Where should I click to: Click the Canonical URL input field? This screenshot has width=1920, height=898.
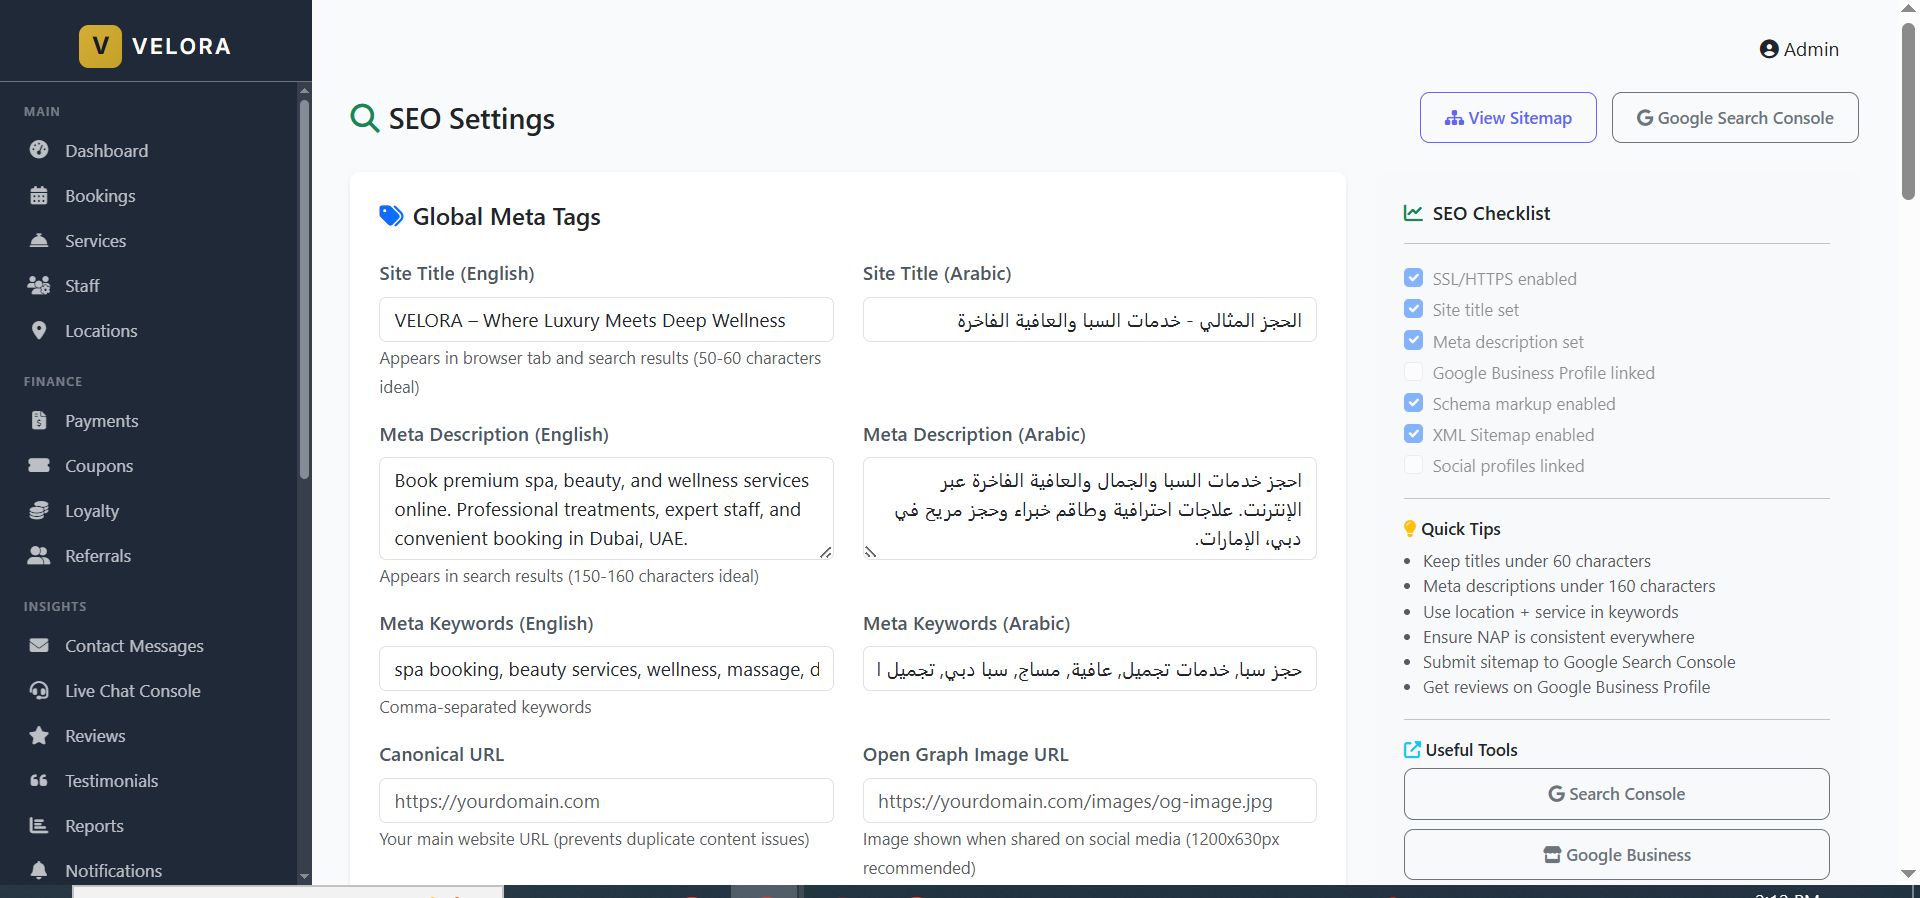coord(606,801)
